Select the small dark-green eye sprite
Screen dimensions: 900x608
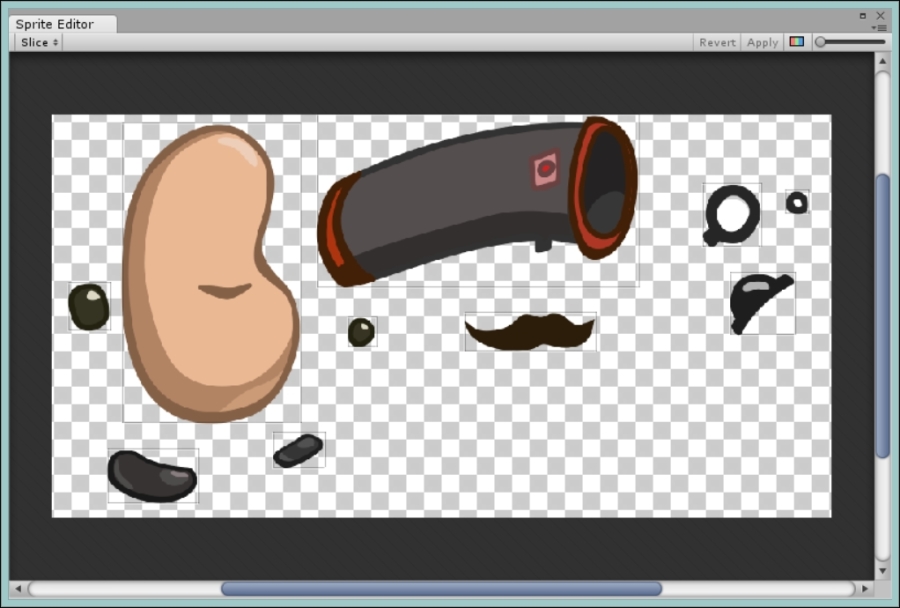pos(362,332)
